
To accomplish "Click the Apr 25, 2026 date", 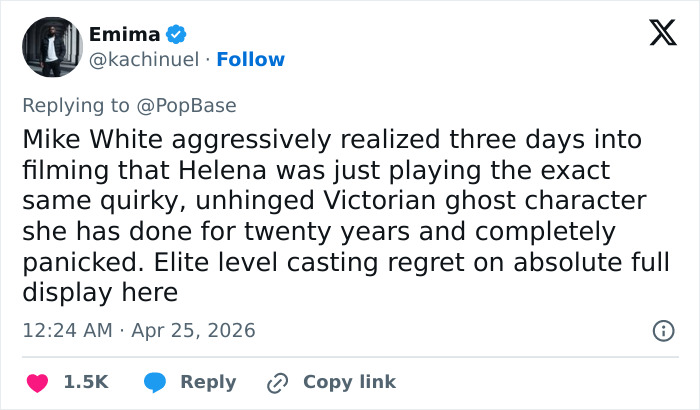I will 191,329.
